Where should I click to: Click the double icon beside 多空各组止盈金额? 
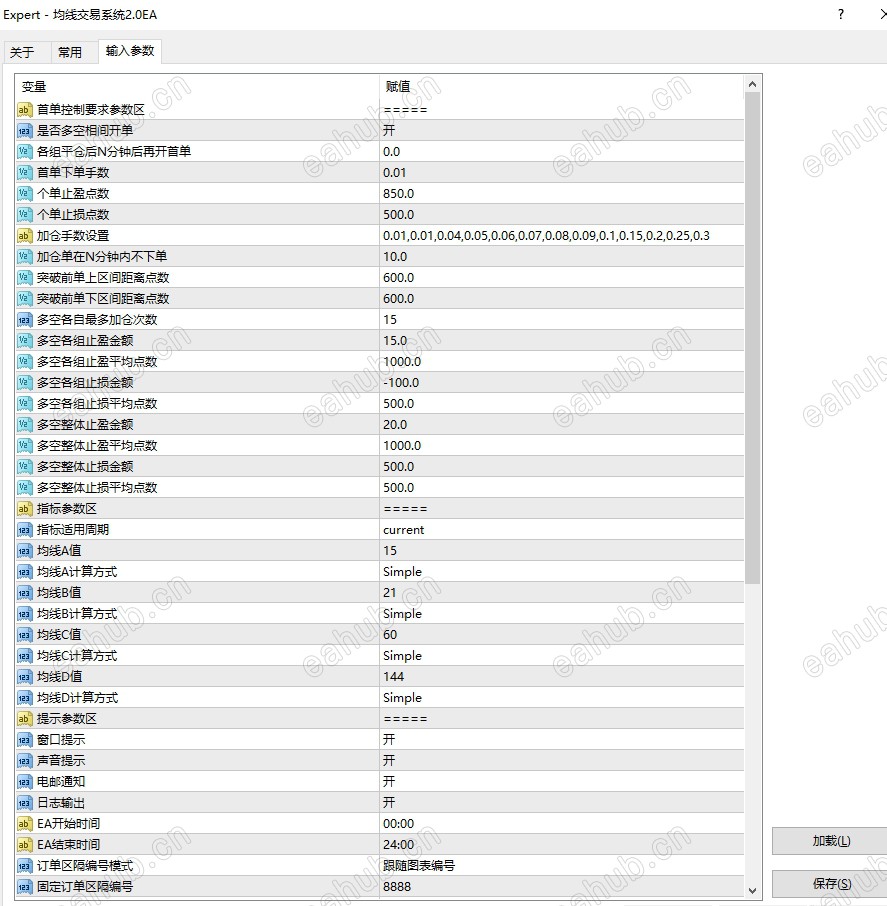[24, 340]
